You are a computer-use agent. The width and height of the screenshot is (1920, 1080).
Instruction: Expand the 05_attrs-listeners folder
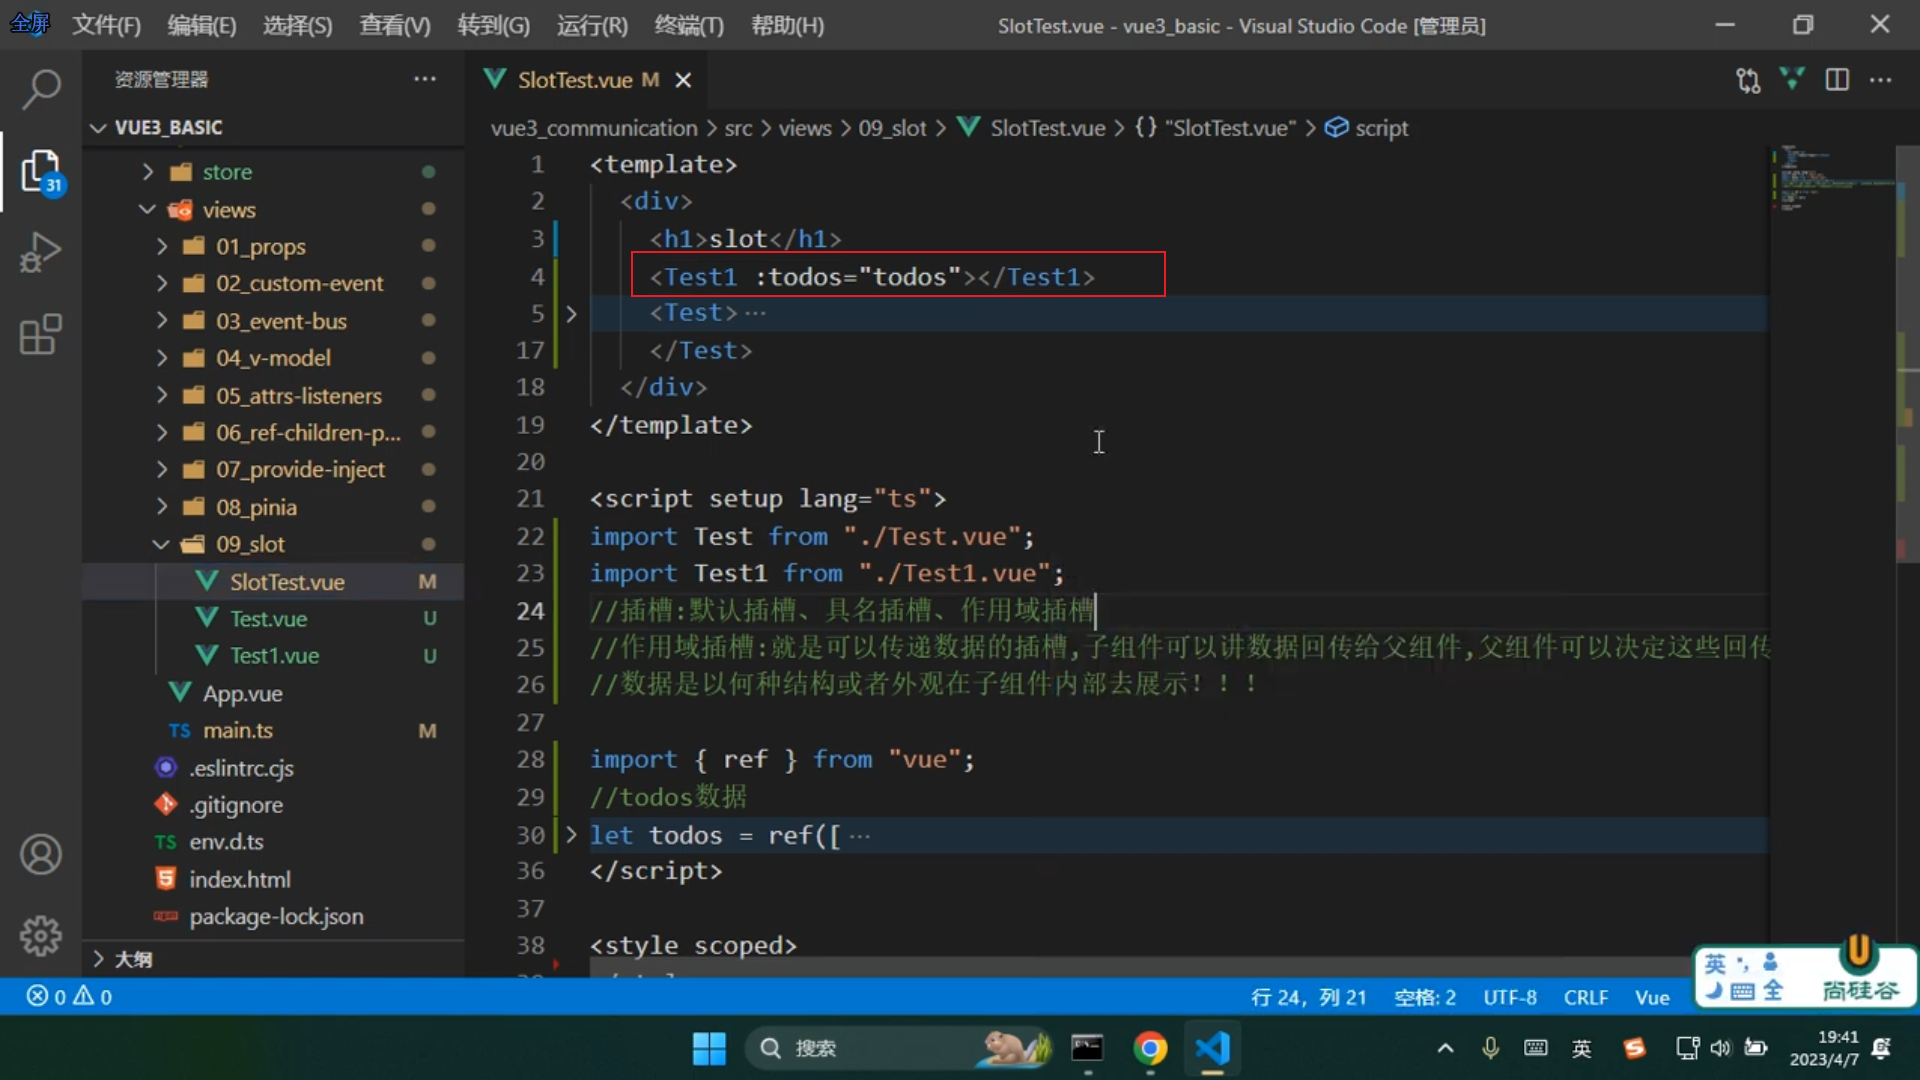pos(162,396)
